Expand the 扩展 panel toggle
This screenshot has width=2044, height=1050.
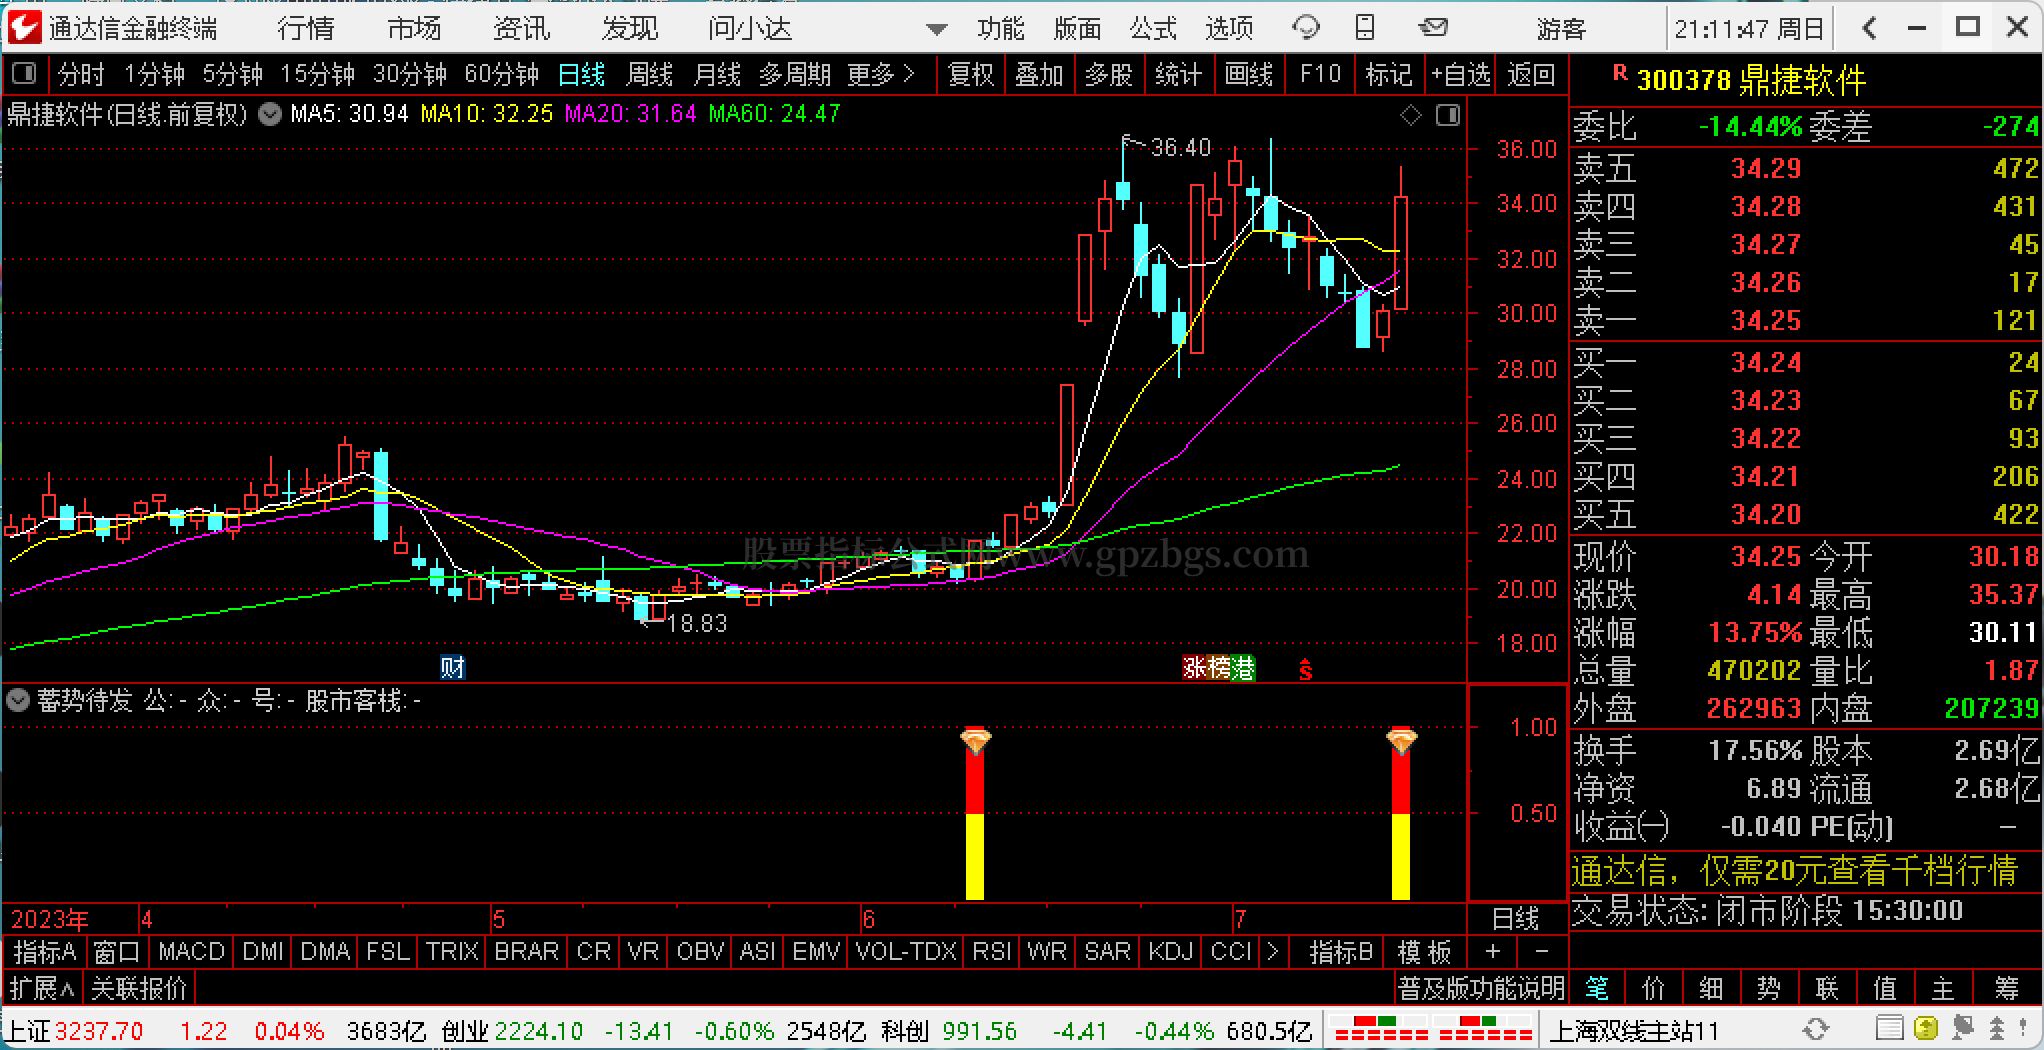click(x=42, y=989)
